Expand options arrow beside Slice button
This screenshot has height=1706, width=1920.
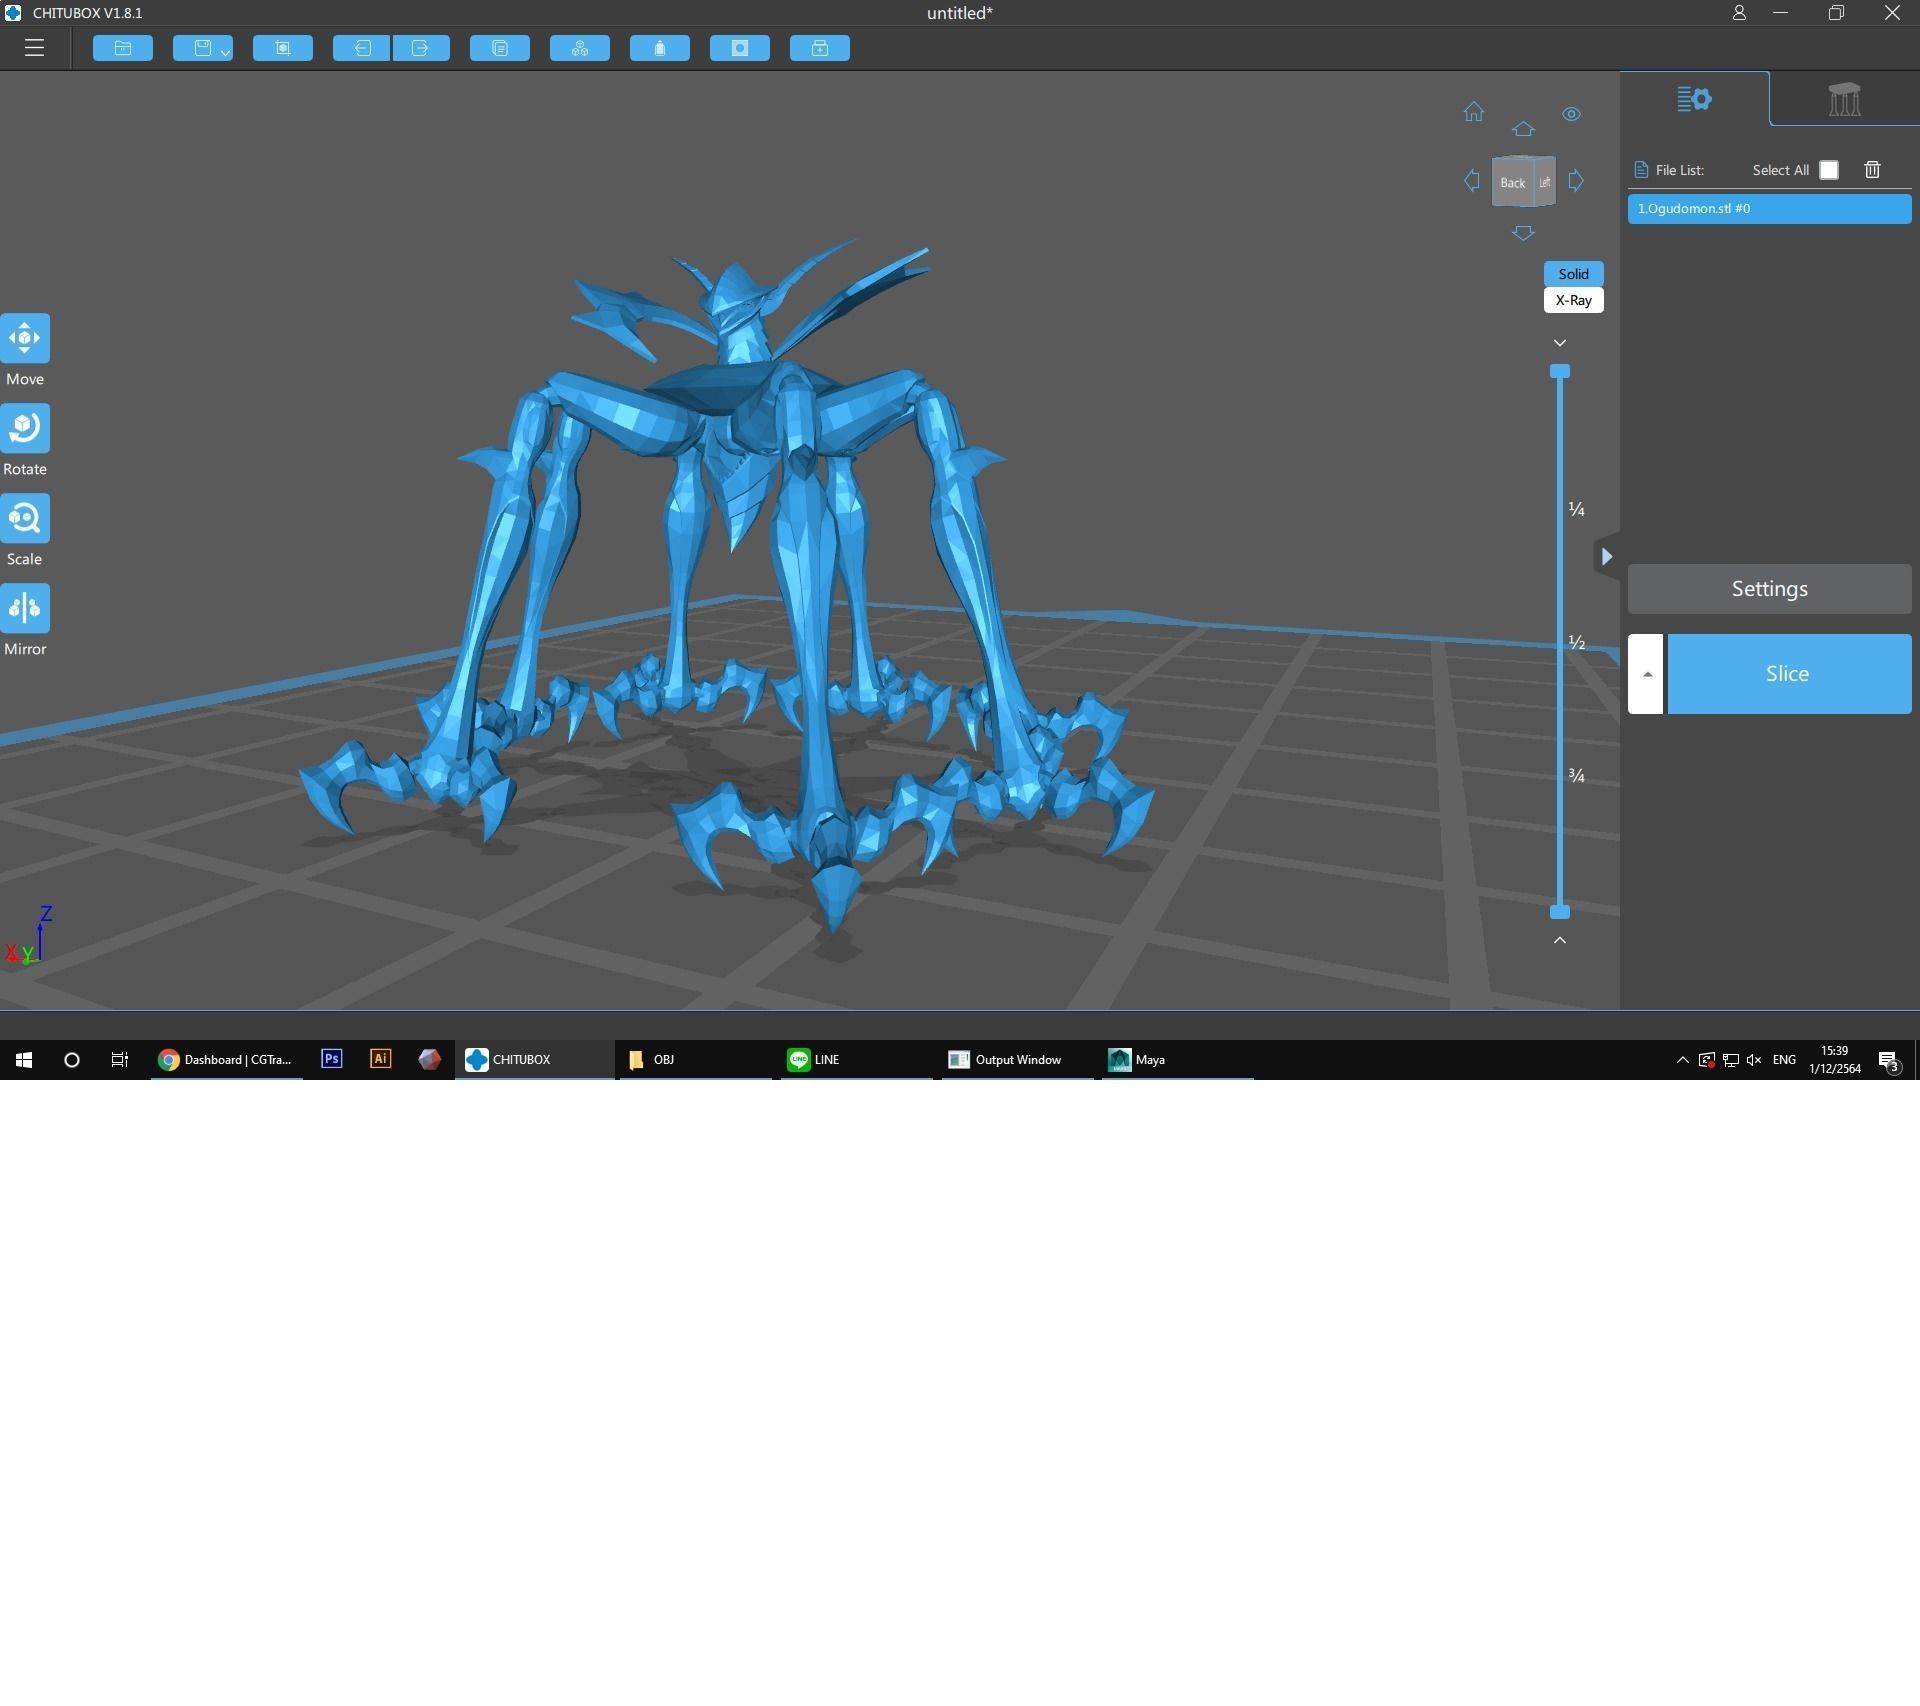[x=1646, y=674]
